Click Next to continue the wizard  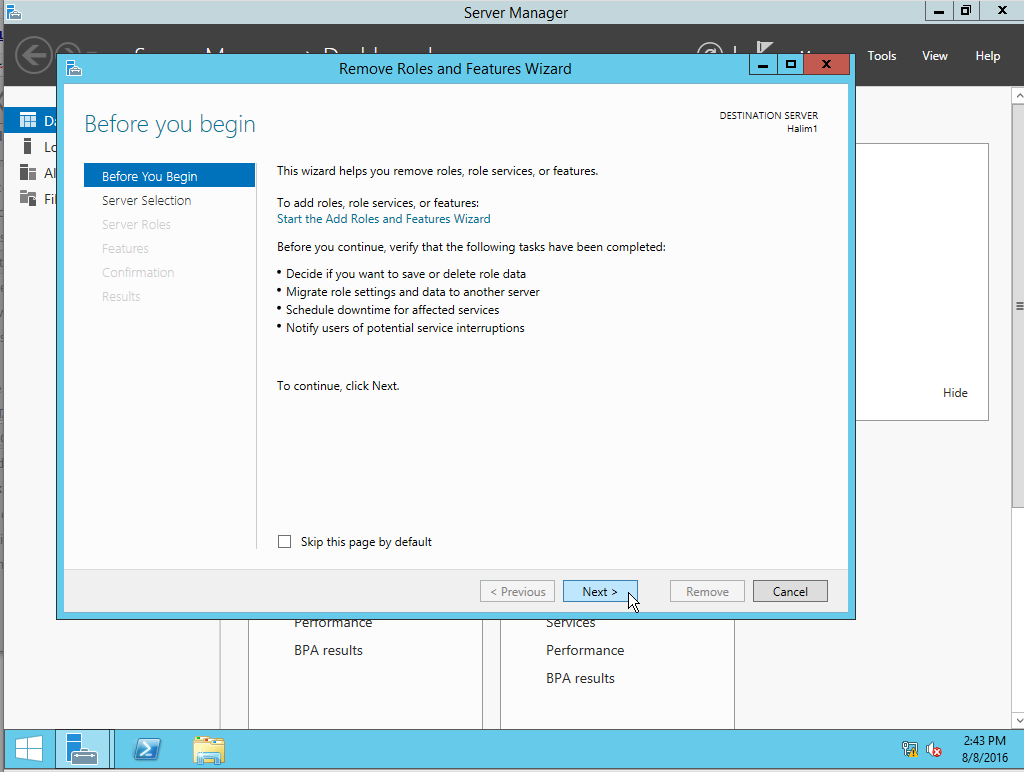pos(600,590)
